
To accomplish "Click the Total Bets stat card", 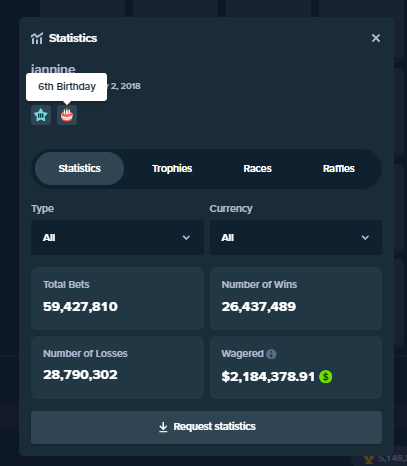I will click(117, 298).
